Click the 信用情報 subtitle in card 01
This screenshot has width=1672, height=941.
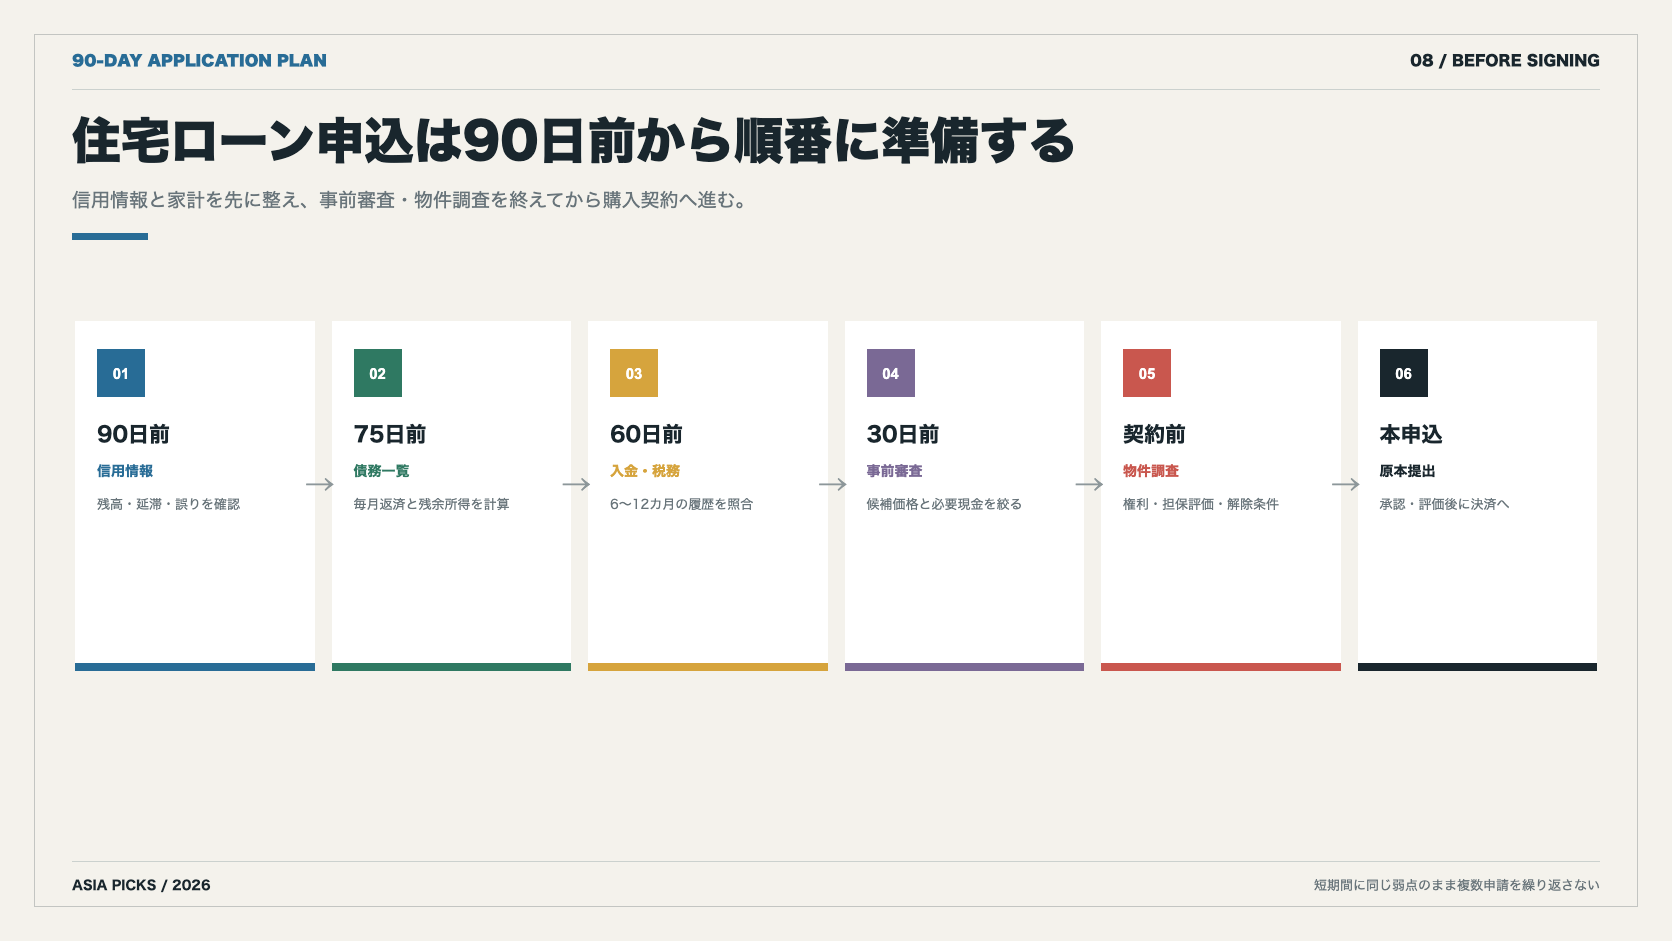[x=125, y=471]
